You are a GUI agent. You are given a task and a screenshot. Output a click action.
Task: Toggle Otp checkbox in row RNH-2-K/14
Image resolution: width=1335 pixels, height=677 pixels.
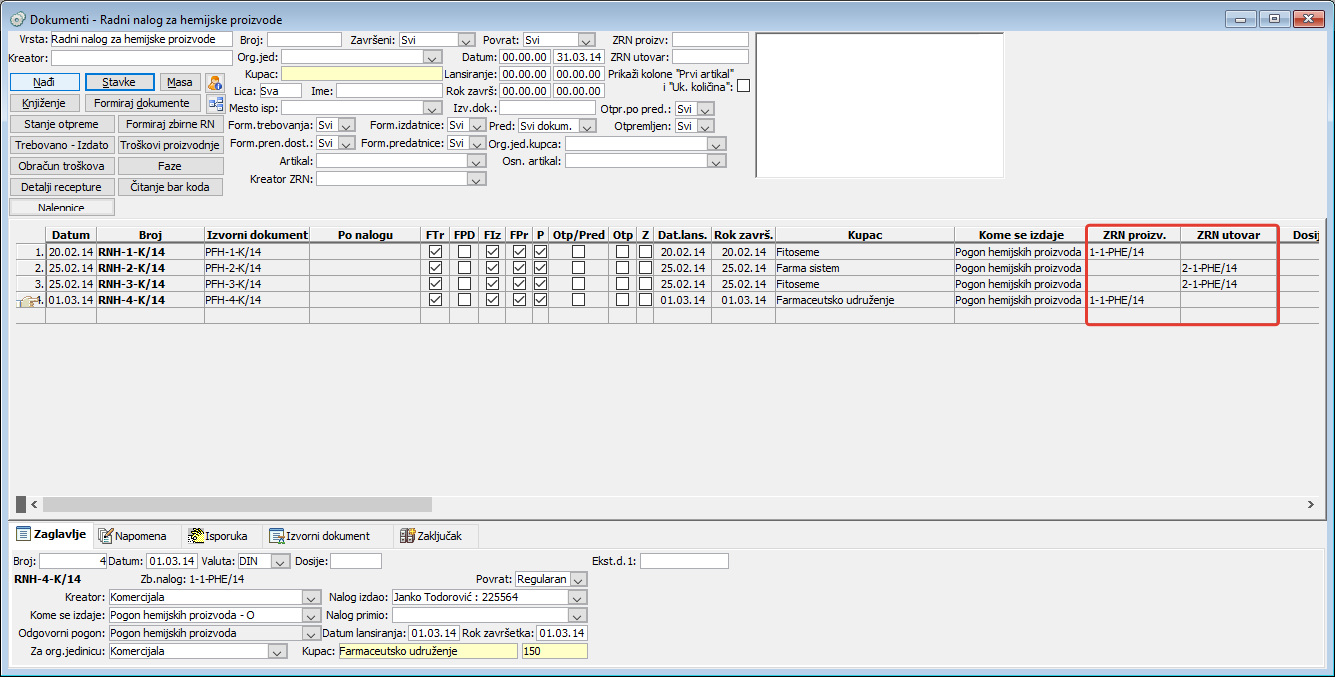pos(622,268)
